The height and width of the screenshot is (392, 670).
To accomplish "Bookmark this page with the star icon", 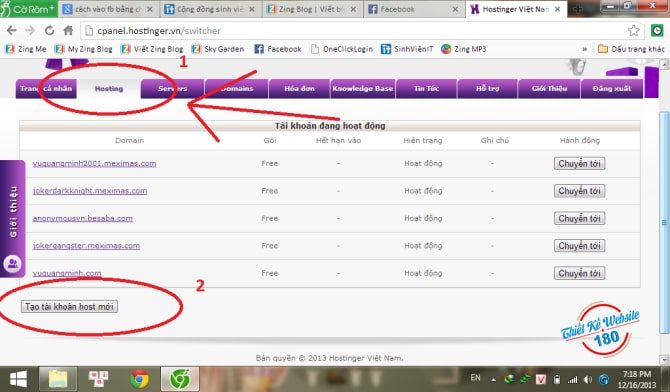I will (x=634, y=30).
